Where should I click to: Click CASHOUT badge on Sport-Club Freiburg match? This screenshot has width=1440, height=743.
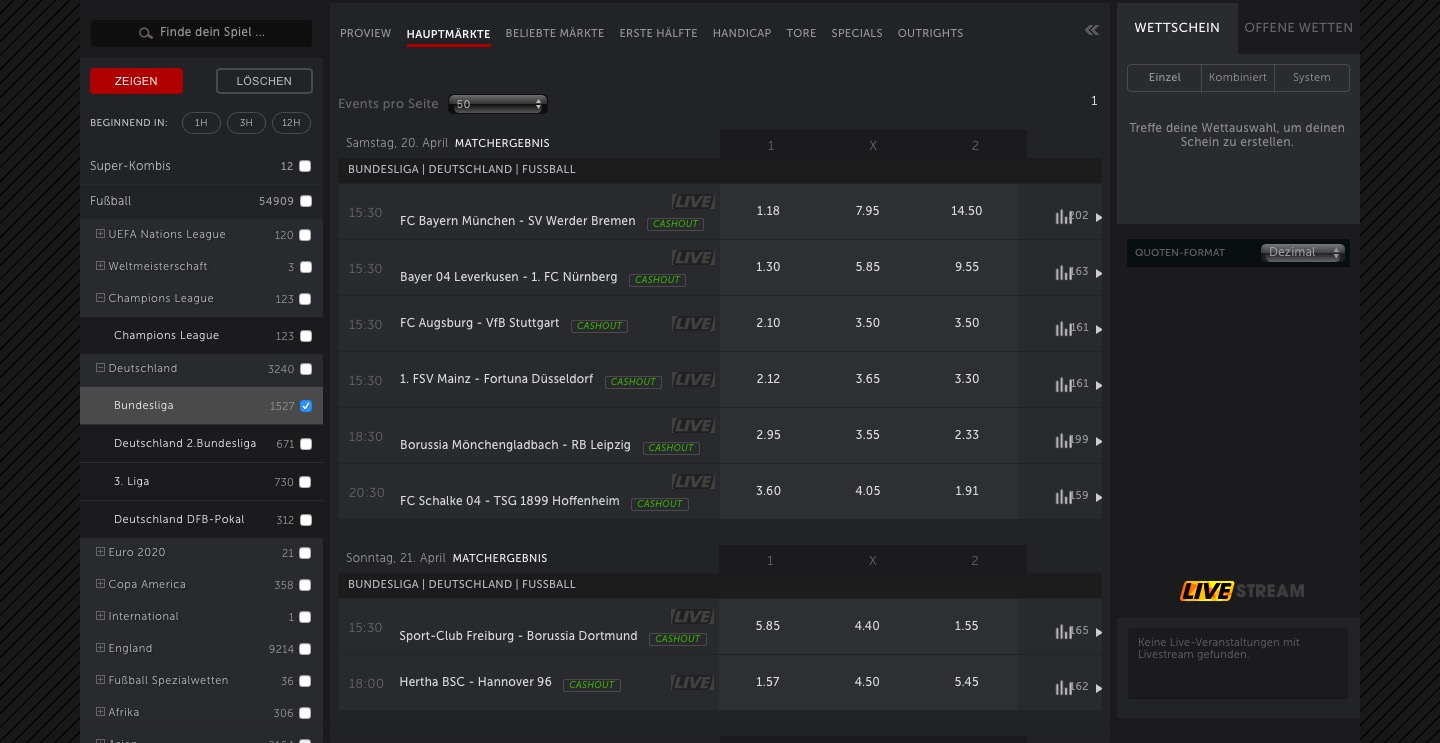coord(678,639)
